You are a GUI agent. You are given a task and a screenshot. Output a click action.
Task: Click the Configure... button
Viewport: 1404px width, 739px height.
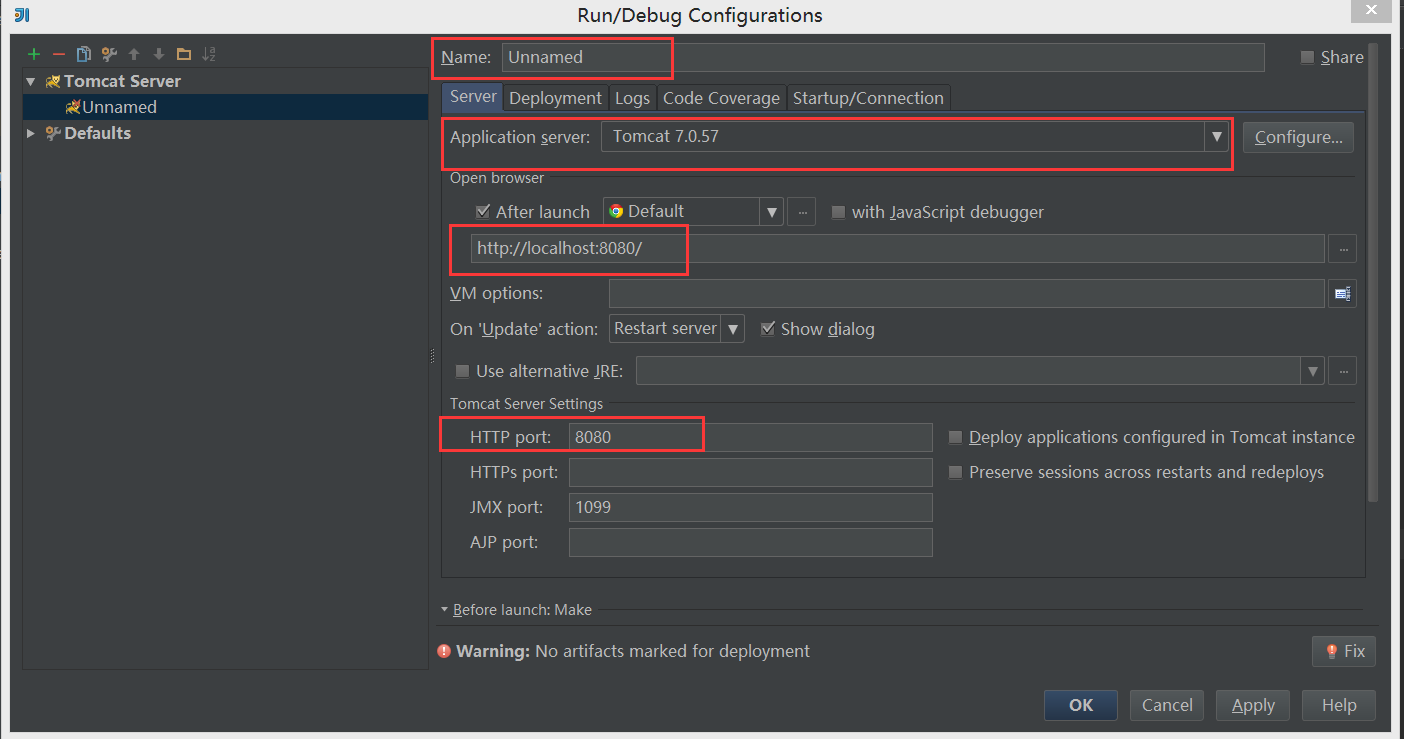[1298, 137]
